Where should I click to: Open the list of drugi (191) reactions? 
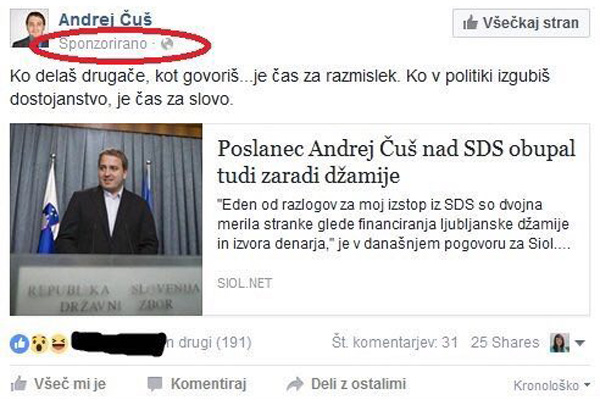click(x=209, y=343)
